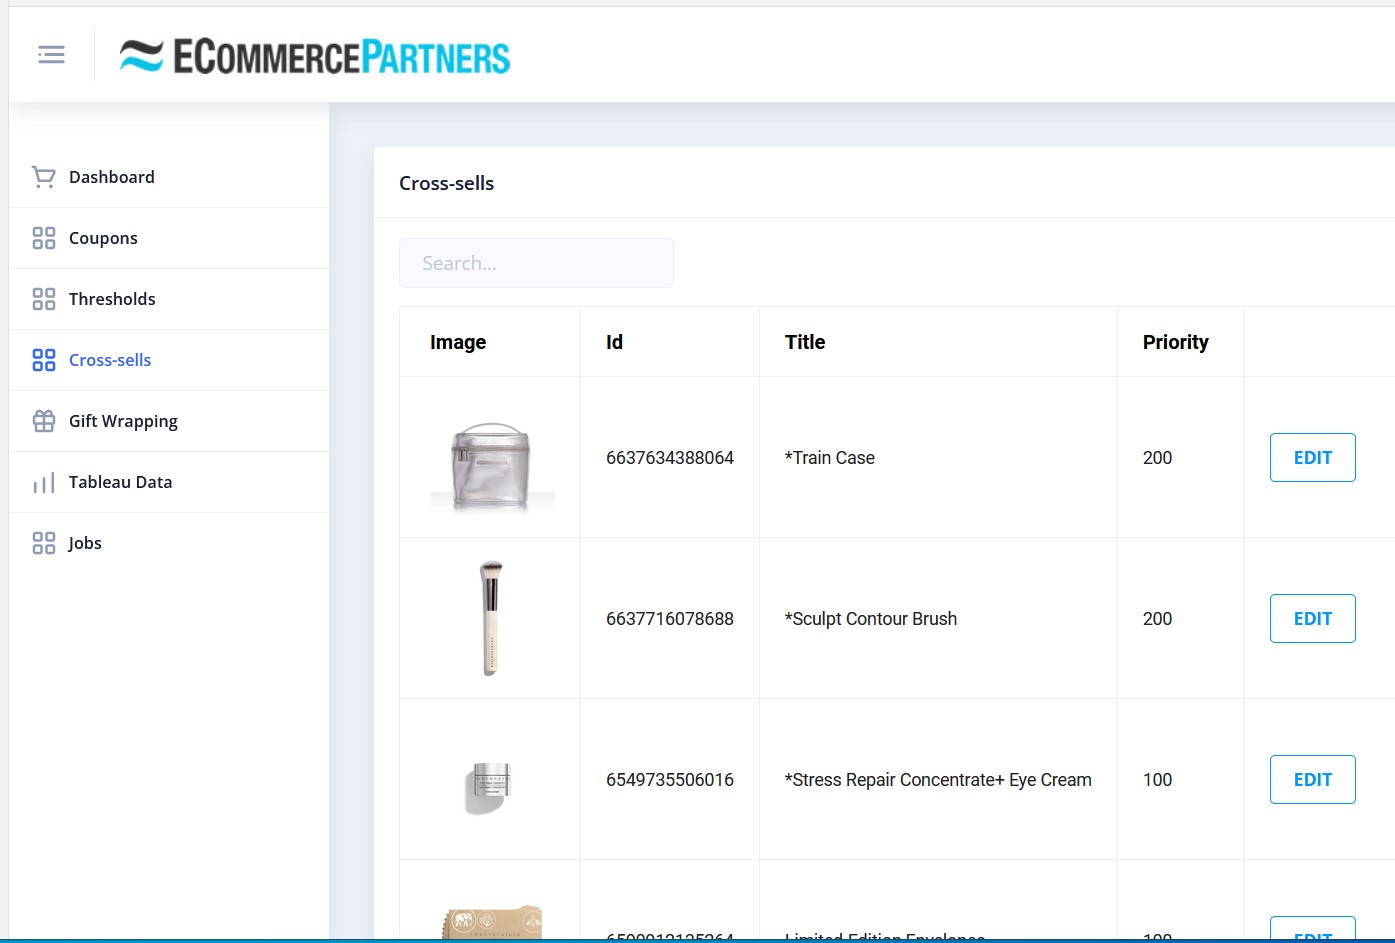The image size is (1395, 943).
Task: Edit the Stress Repair Eye Cream entry
Action: point(1312,779)
